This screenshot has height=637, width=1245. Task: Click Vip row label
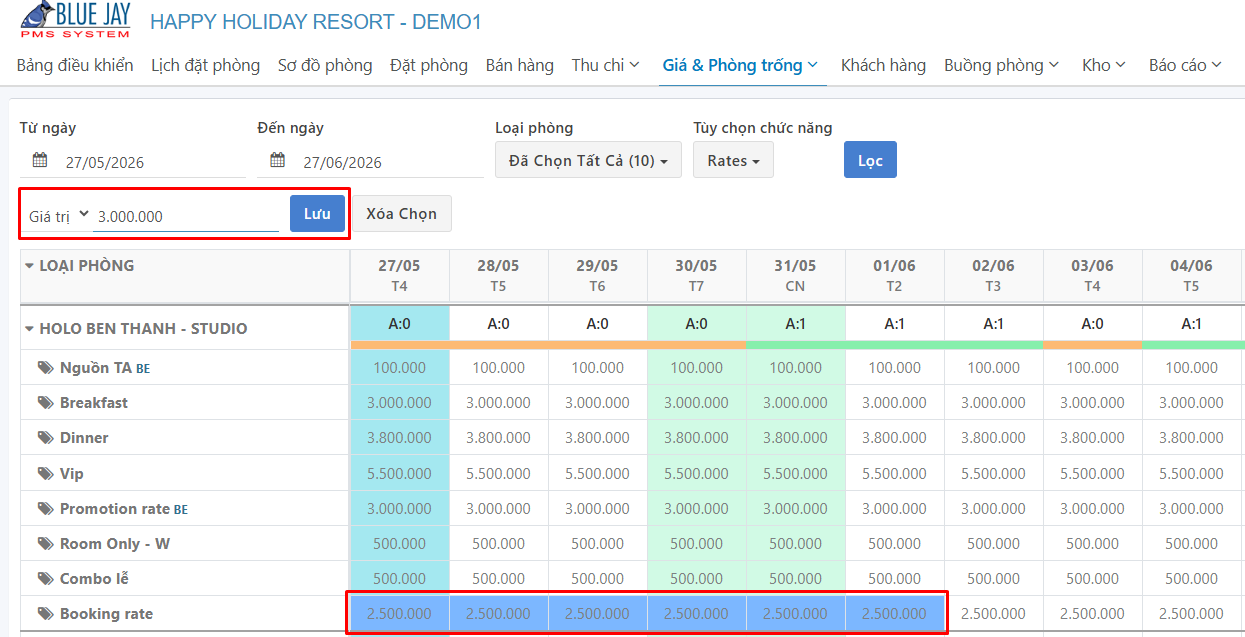(72, 473)
